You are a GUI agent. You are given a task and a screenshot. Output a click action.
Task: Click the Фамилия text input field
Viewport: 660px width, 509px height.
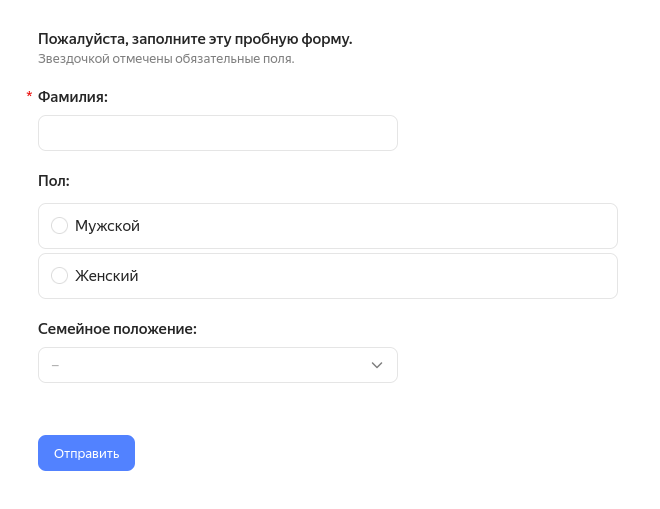217,133
